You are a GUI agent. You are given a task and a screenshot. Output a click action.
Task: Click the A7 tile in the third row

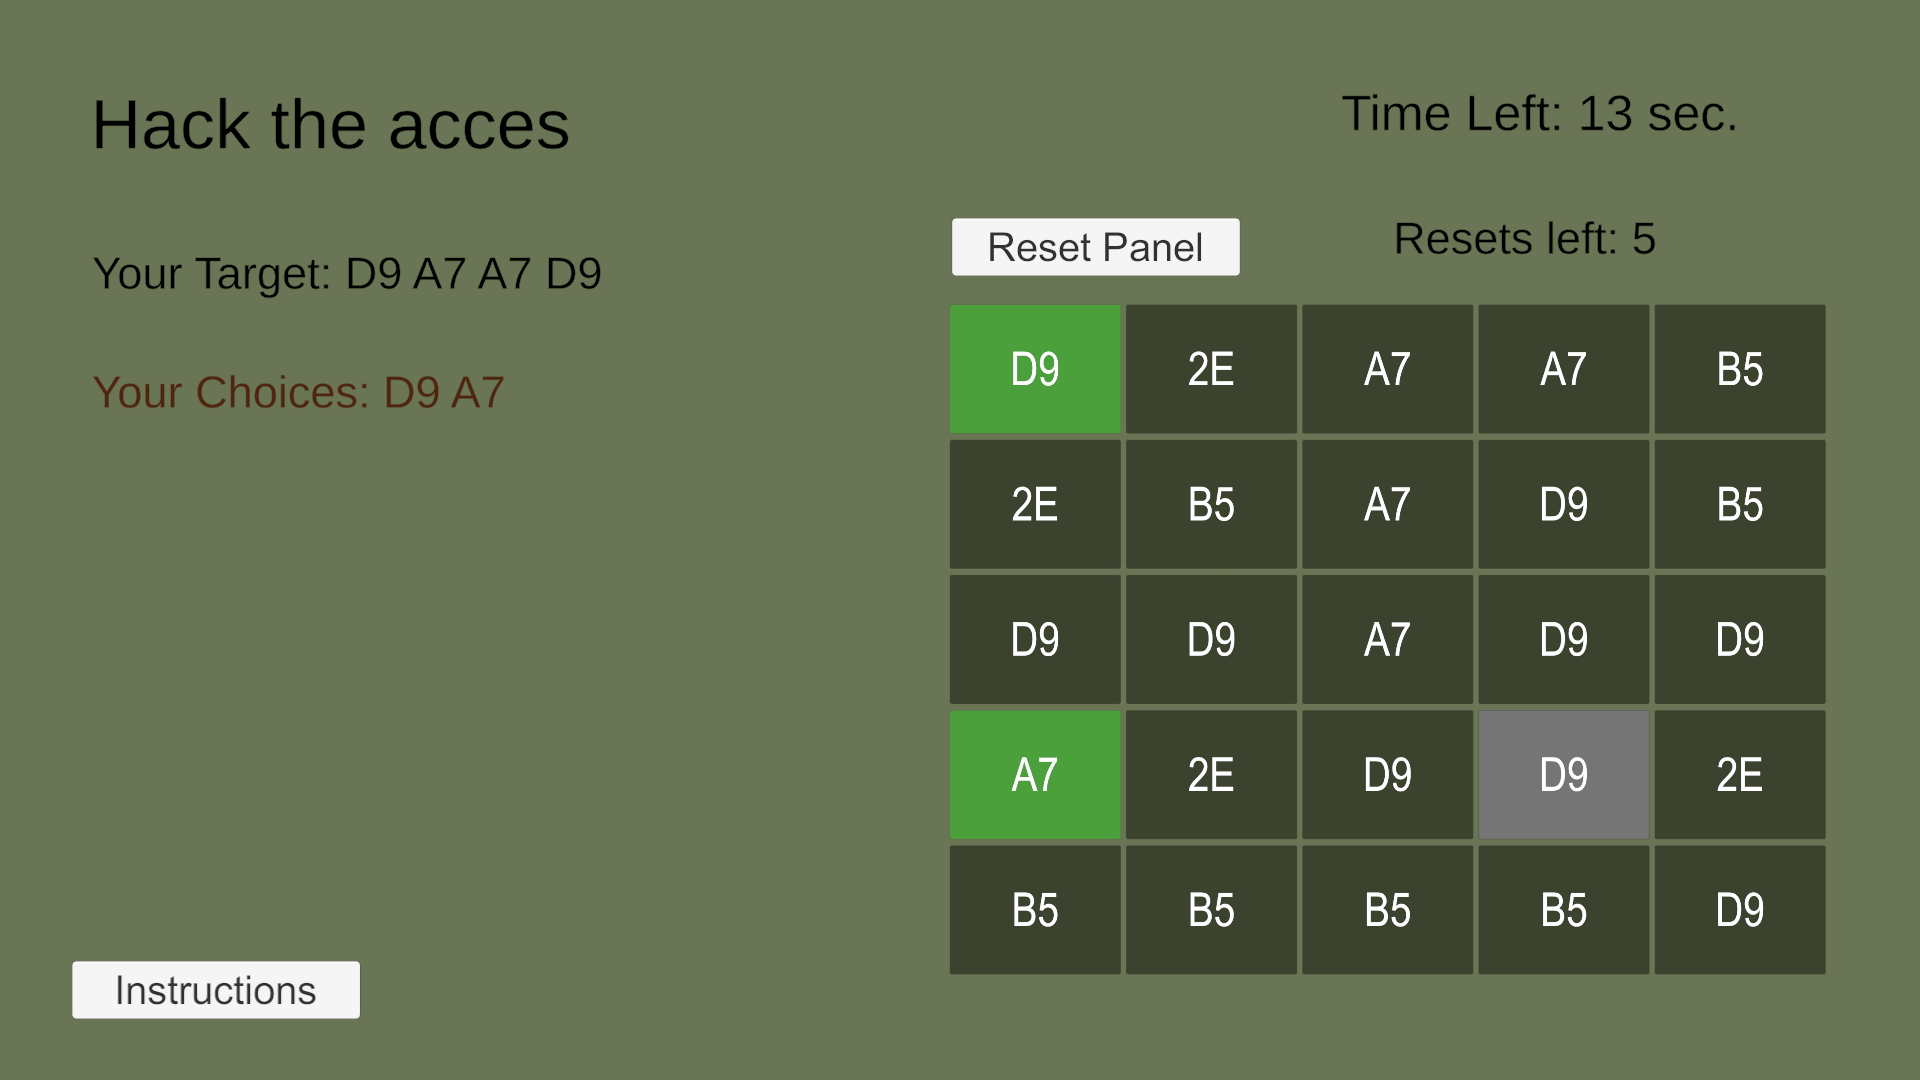pyautogui.click(x=1387, y=640)
